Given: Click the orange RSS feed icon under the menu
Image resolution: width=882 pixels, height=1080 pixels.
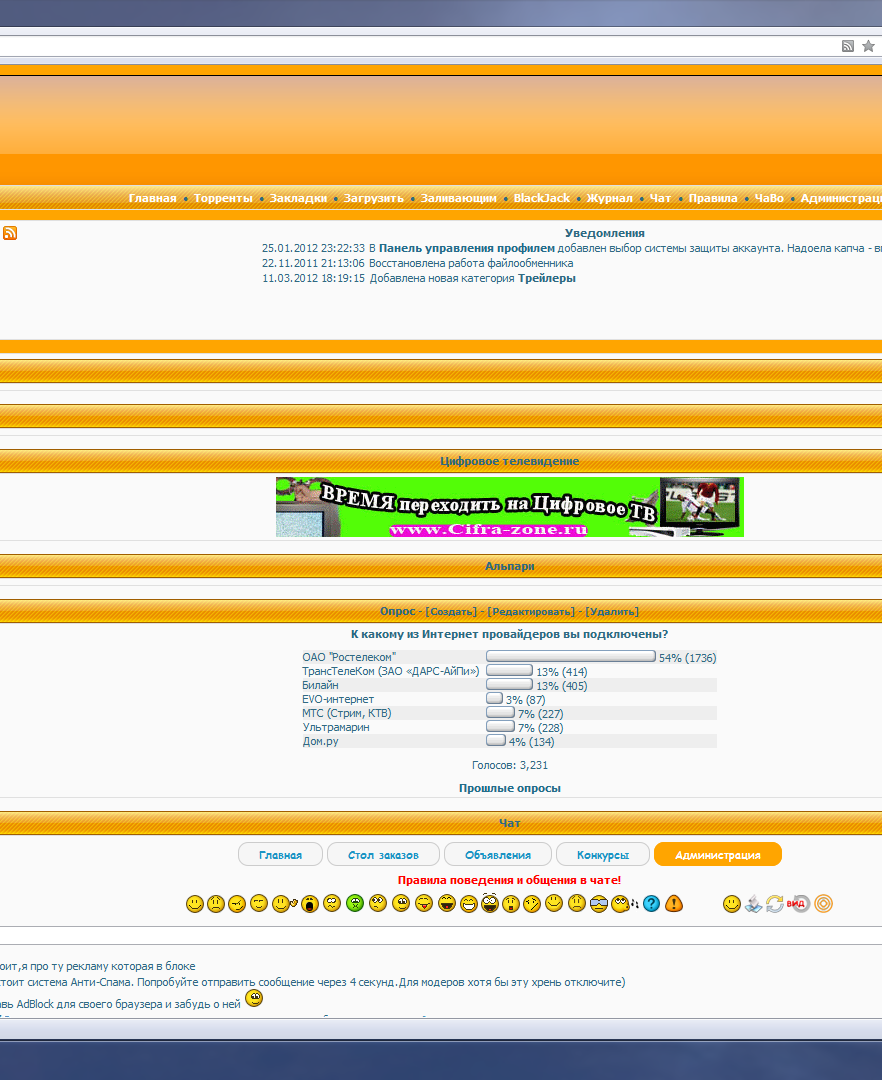Looking at the screenshot, I should pyautogui.click(x=10, y=233).
